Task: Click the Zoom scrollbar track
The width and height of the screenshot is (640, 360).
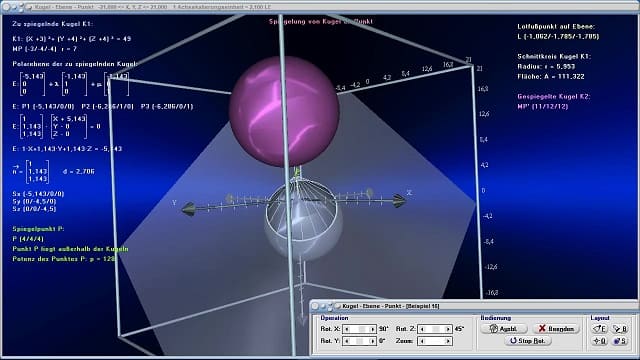Action: click(435, 341)
